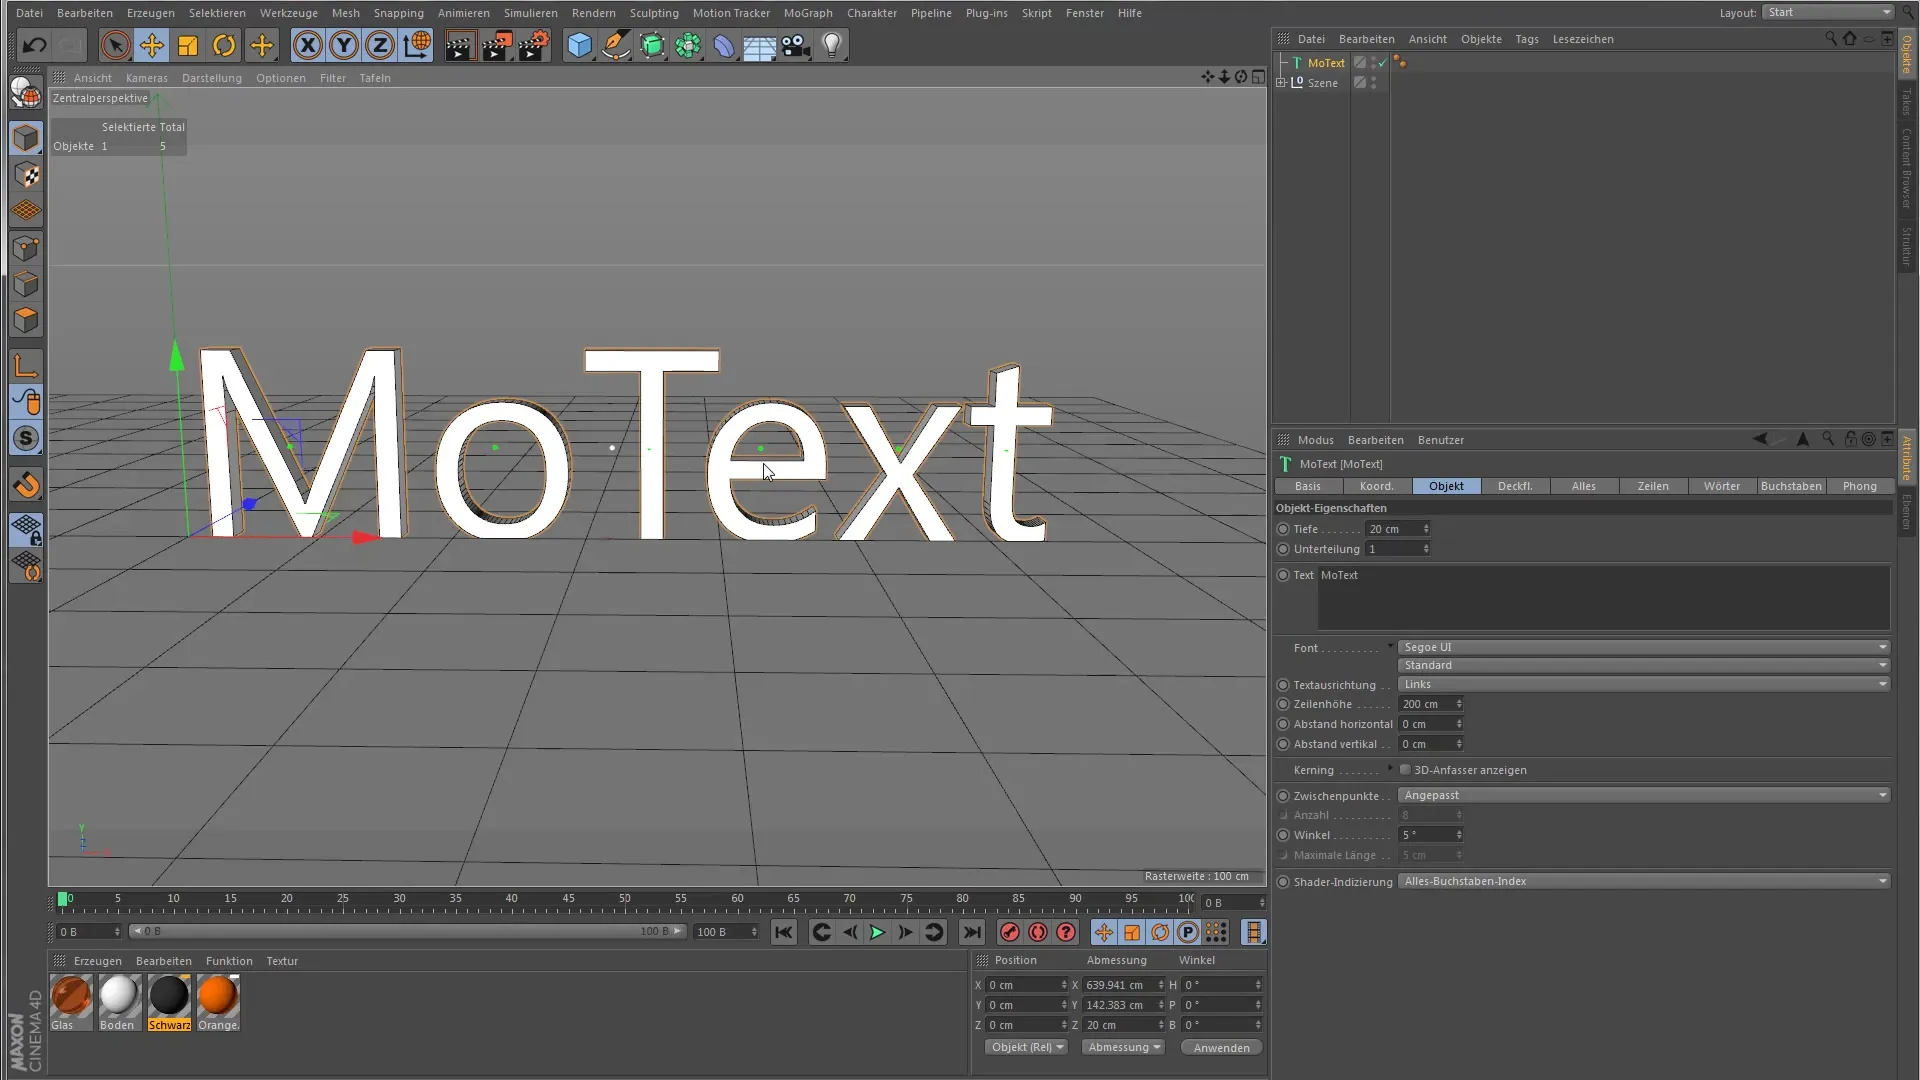1920x1080 pixels.
Task: Open the Font family dropdown Segoe UI
Action: coord(1644,647)
